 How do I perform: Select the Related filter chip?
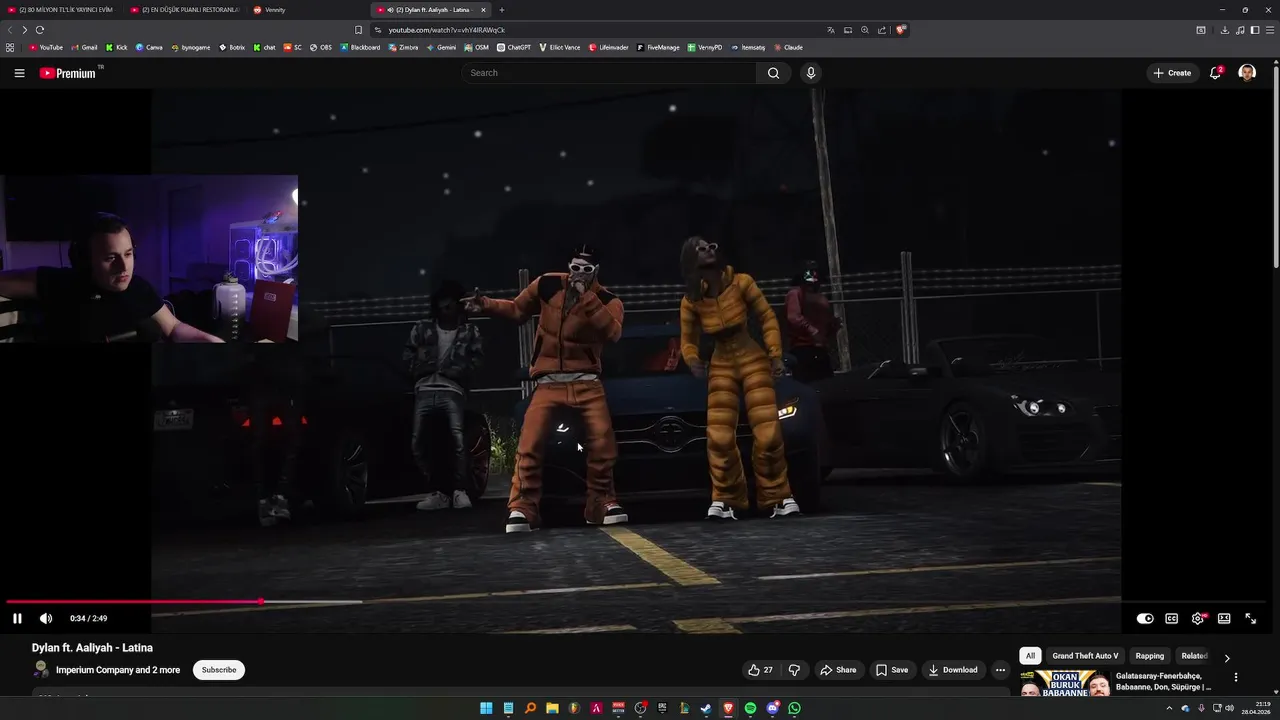[x=1194, y=656]
